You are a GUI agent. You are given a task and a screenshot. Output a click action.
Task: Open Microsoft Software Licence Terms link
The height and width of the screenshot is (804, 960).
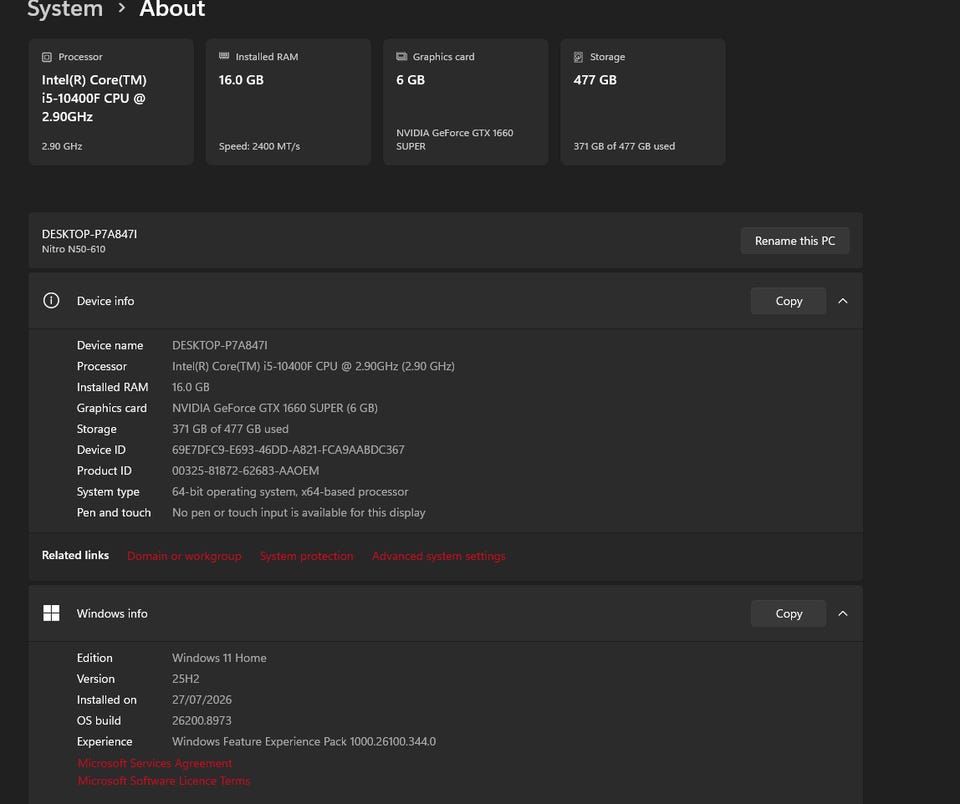click(164, 781)
